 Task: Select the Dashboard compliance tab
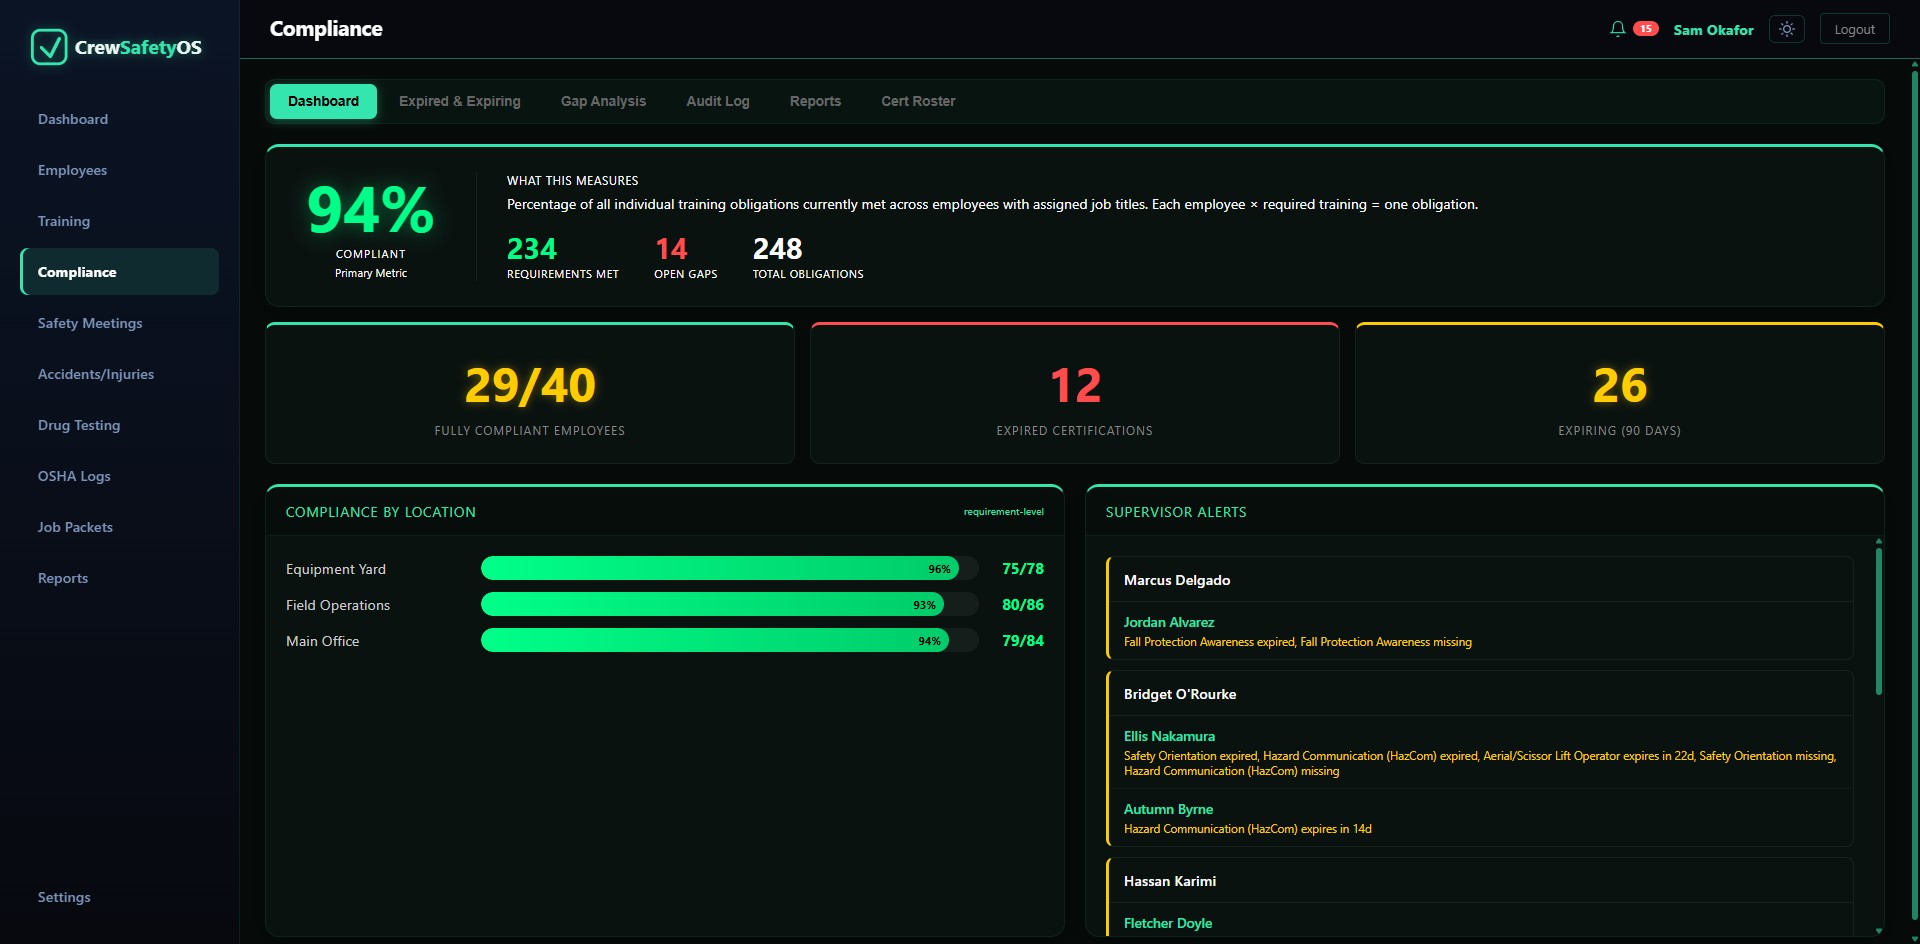coord(323,101)
